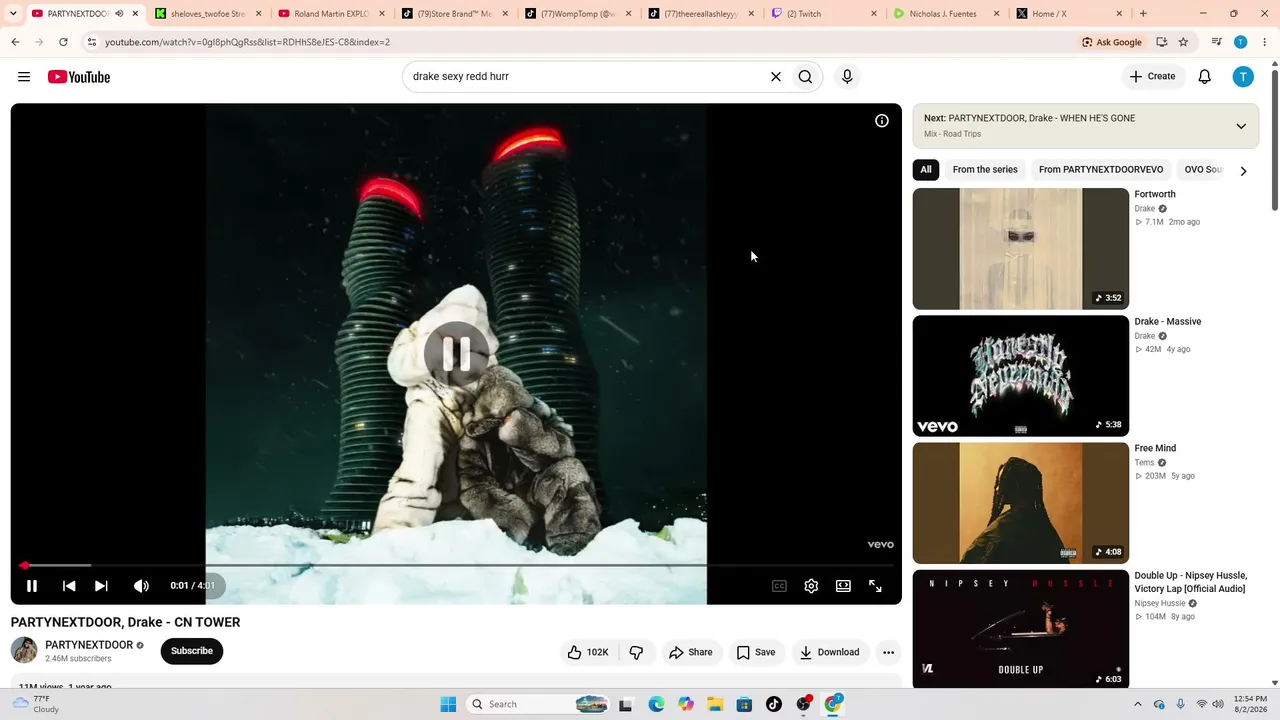The width and height of the screenshot is (1280, 720).
Task: Select the All filter chip
Action: click(x=926, y=170)
